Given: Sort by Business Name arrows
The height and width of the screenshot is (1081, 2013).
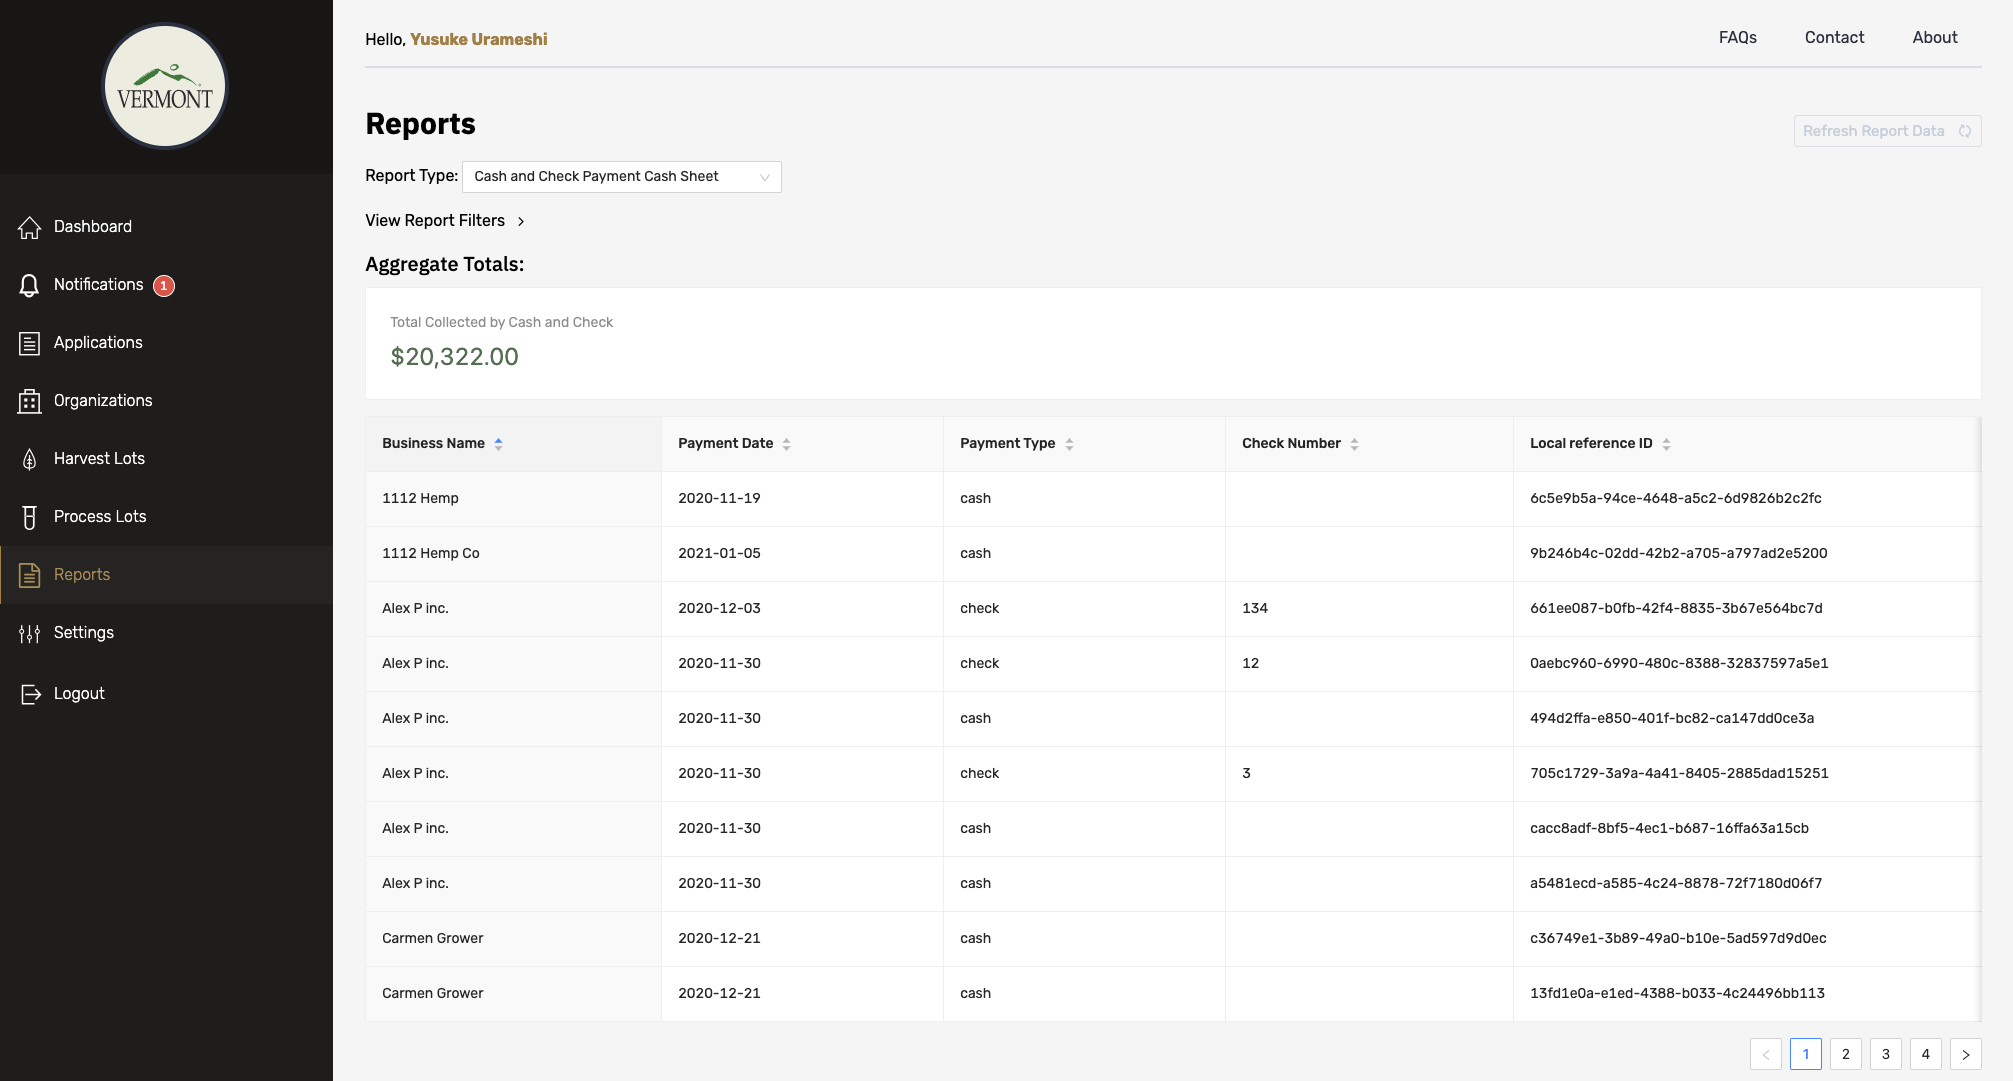Looking at the screenshot, I should click(498, 444).
